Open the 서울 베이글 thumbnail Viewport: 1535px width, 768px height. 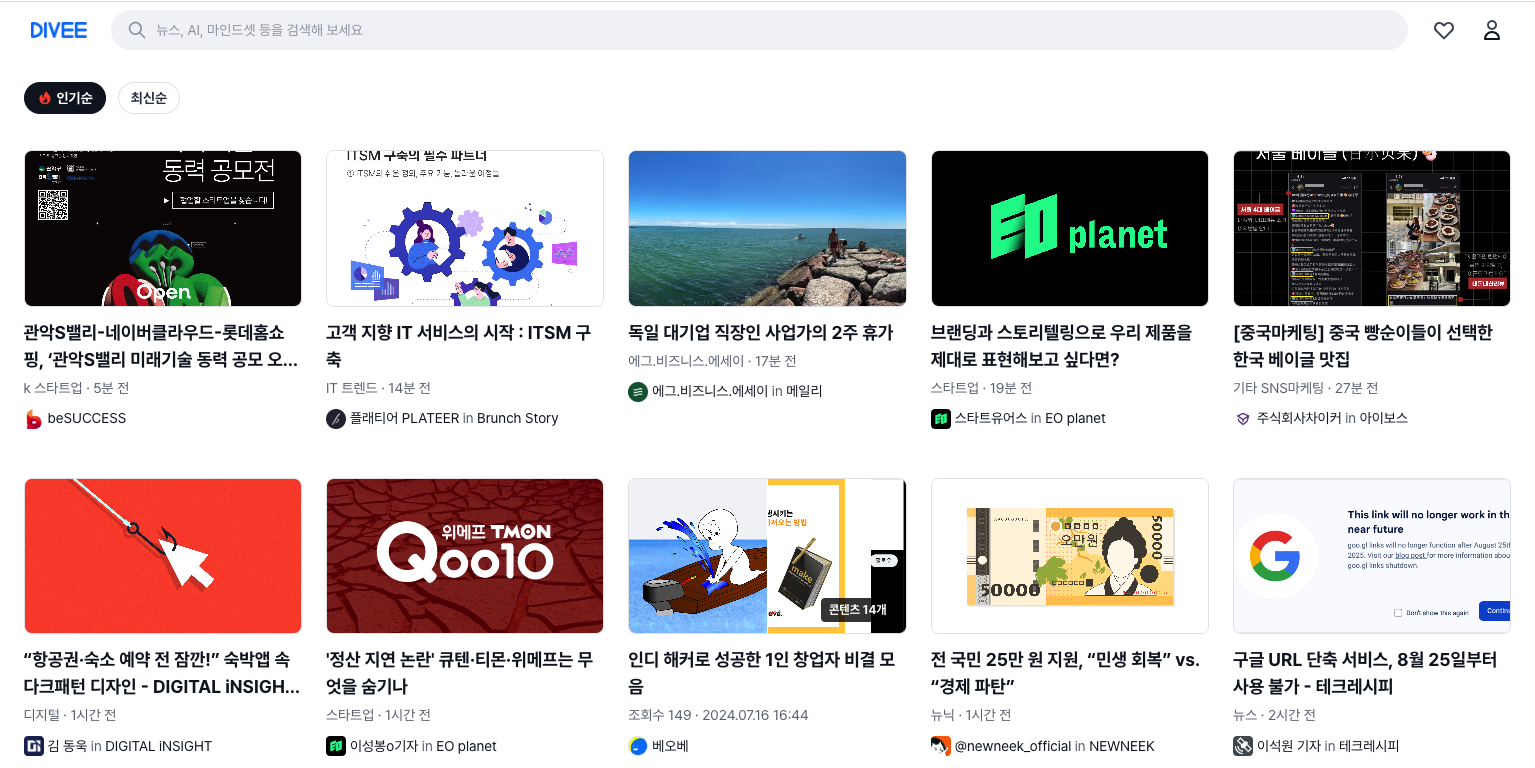click(x=1372, y=228)
